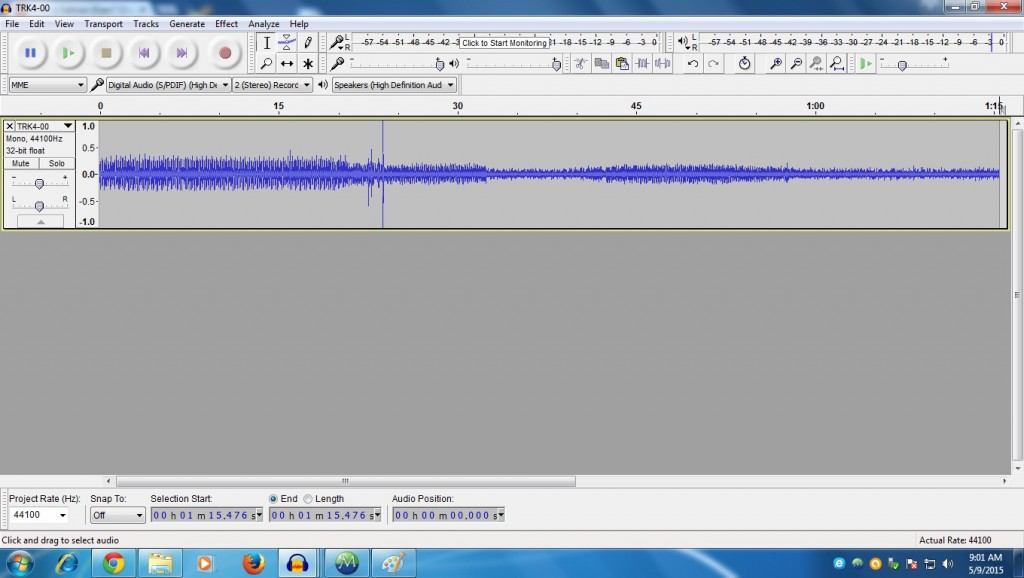This screenshot has width=1024, height=578.
Task: Open the Analyze menu
Action: click(264, 24)
